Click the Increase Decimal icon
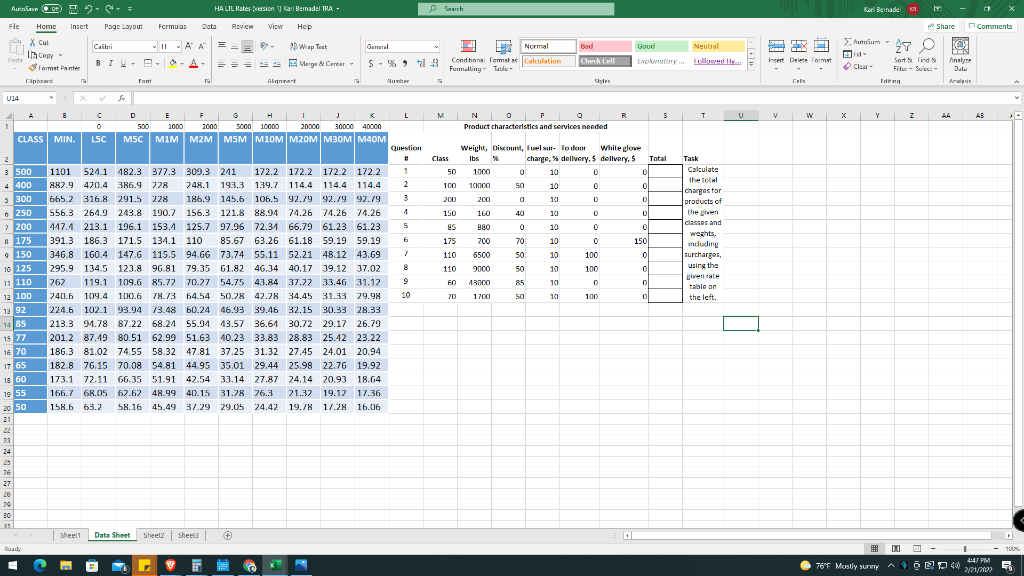Screen dimensions: 1024x576 tap(422, 64)
